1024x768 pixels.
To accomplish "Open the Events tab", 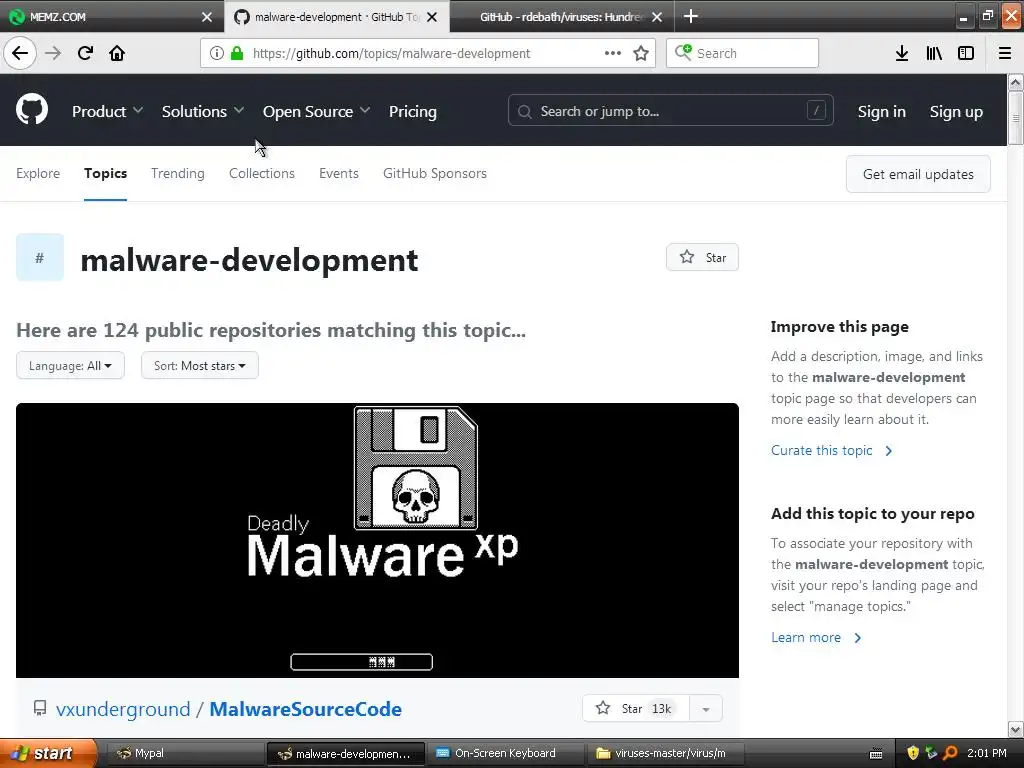I will click(339, 173).
